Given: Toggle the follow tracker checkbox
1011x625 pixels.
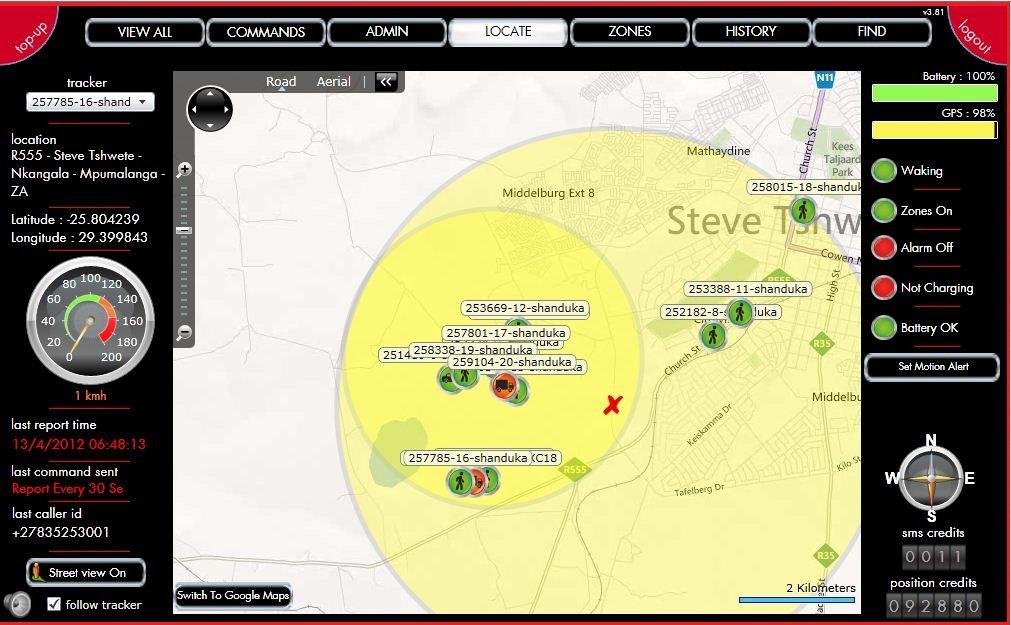Looking at the screenshot, I should (54, 604).
